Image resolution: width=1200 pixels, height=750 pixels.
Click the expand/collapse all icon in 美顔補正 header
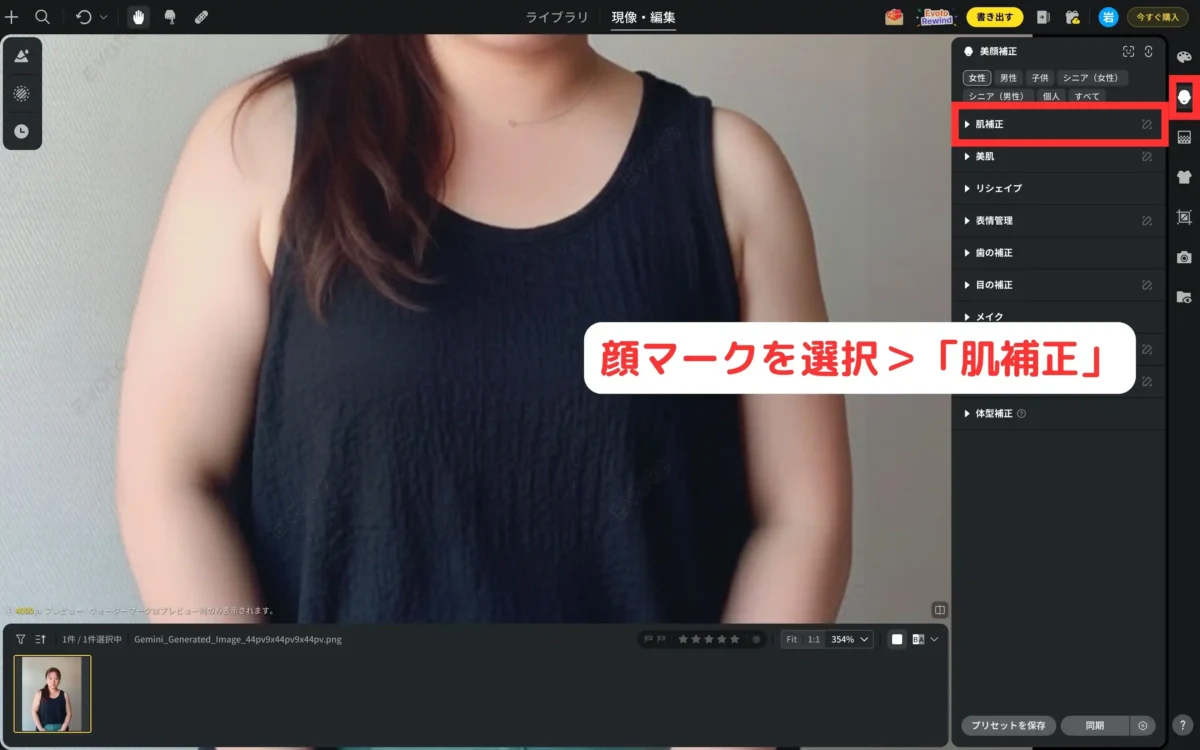pyautogui.click(x=1148, y=51)
